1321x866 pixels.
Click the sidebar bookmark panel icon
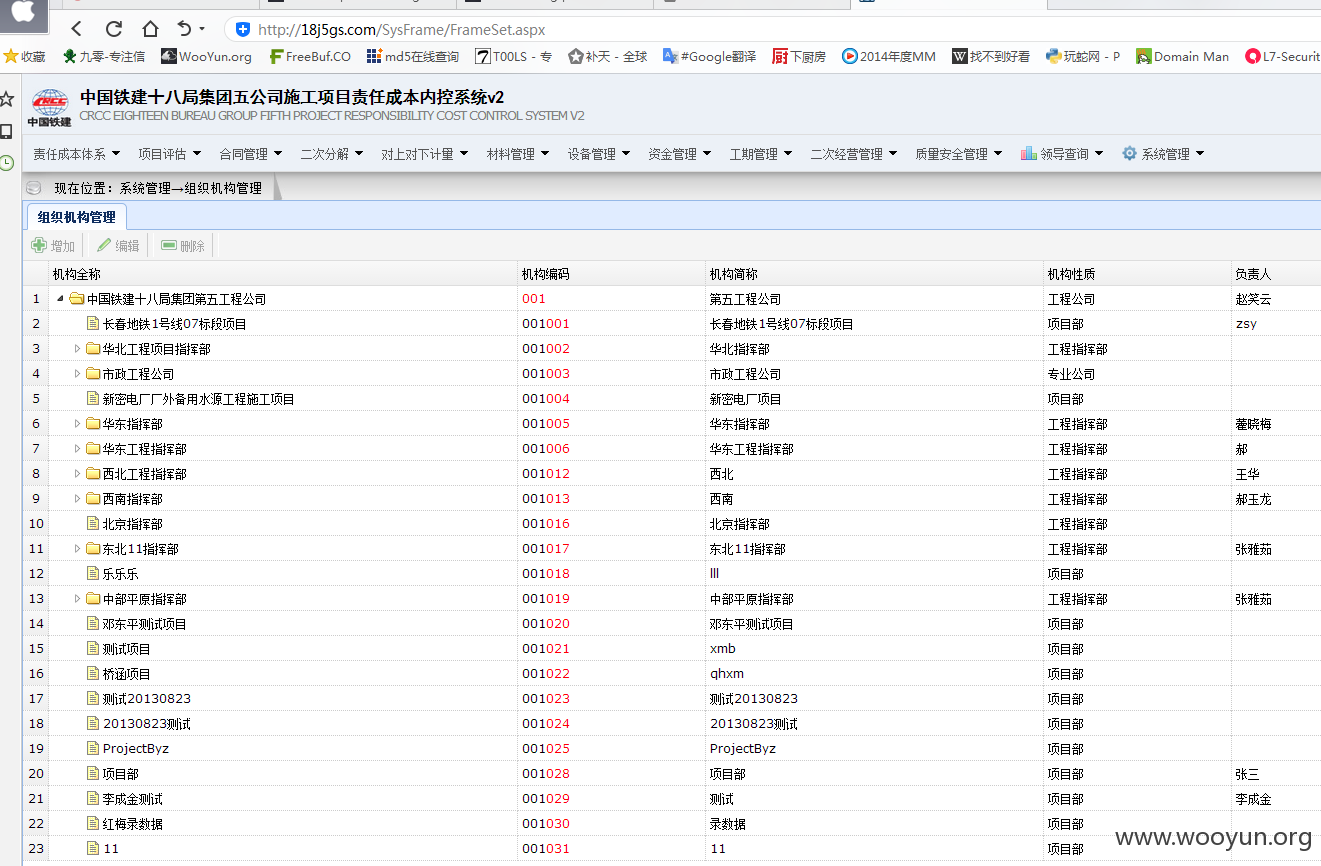[x=7, y=131]
